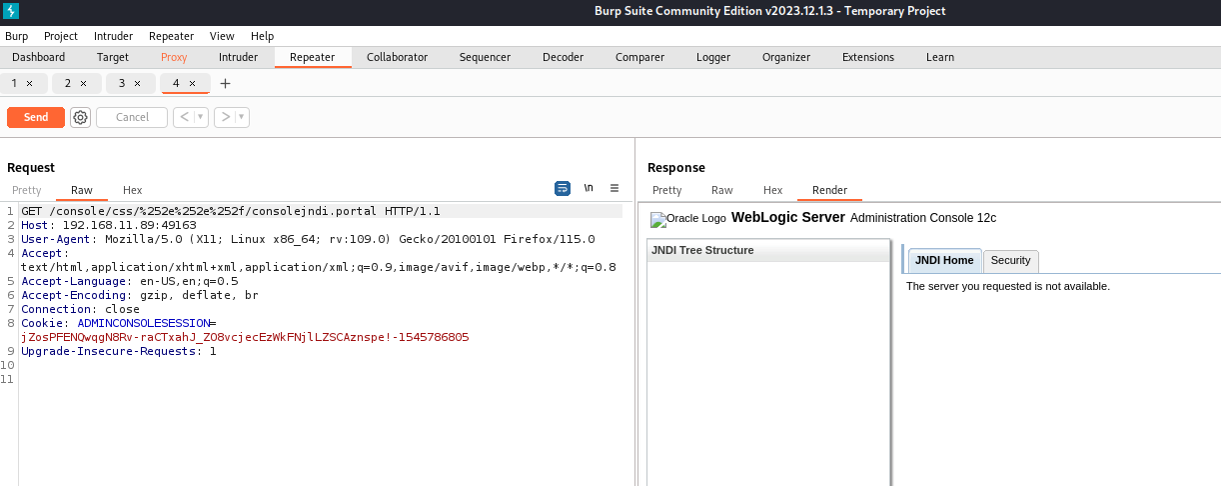Toggle line wrap icon in request
1221x486 pixels.
[x=562, y=188]
